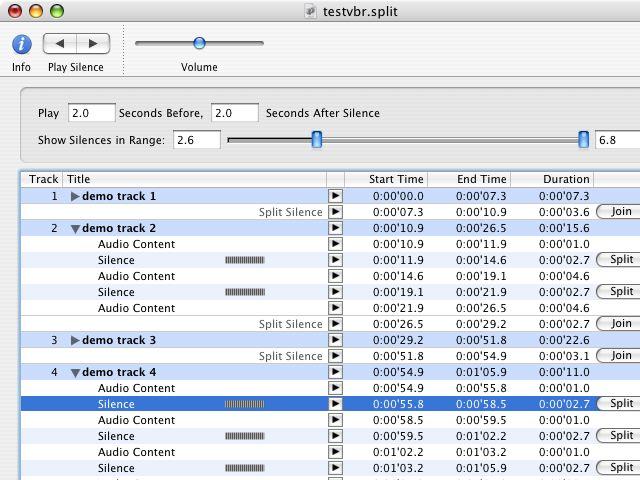Collapse demo track 2
Screen dimensions: 640x480
pos(75,229)
